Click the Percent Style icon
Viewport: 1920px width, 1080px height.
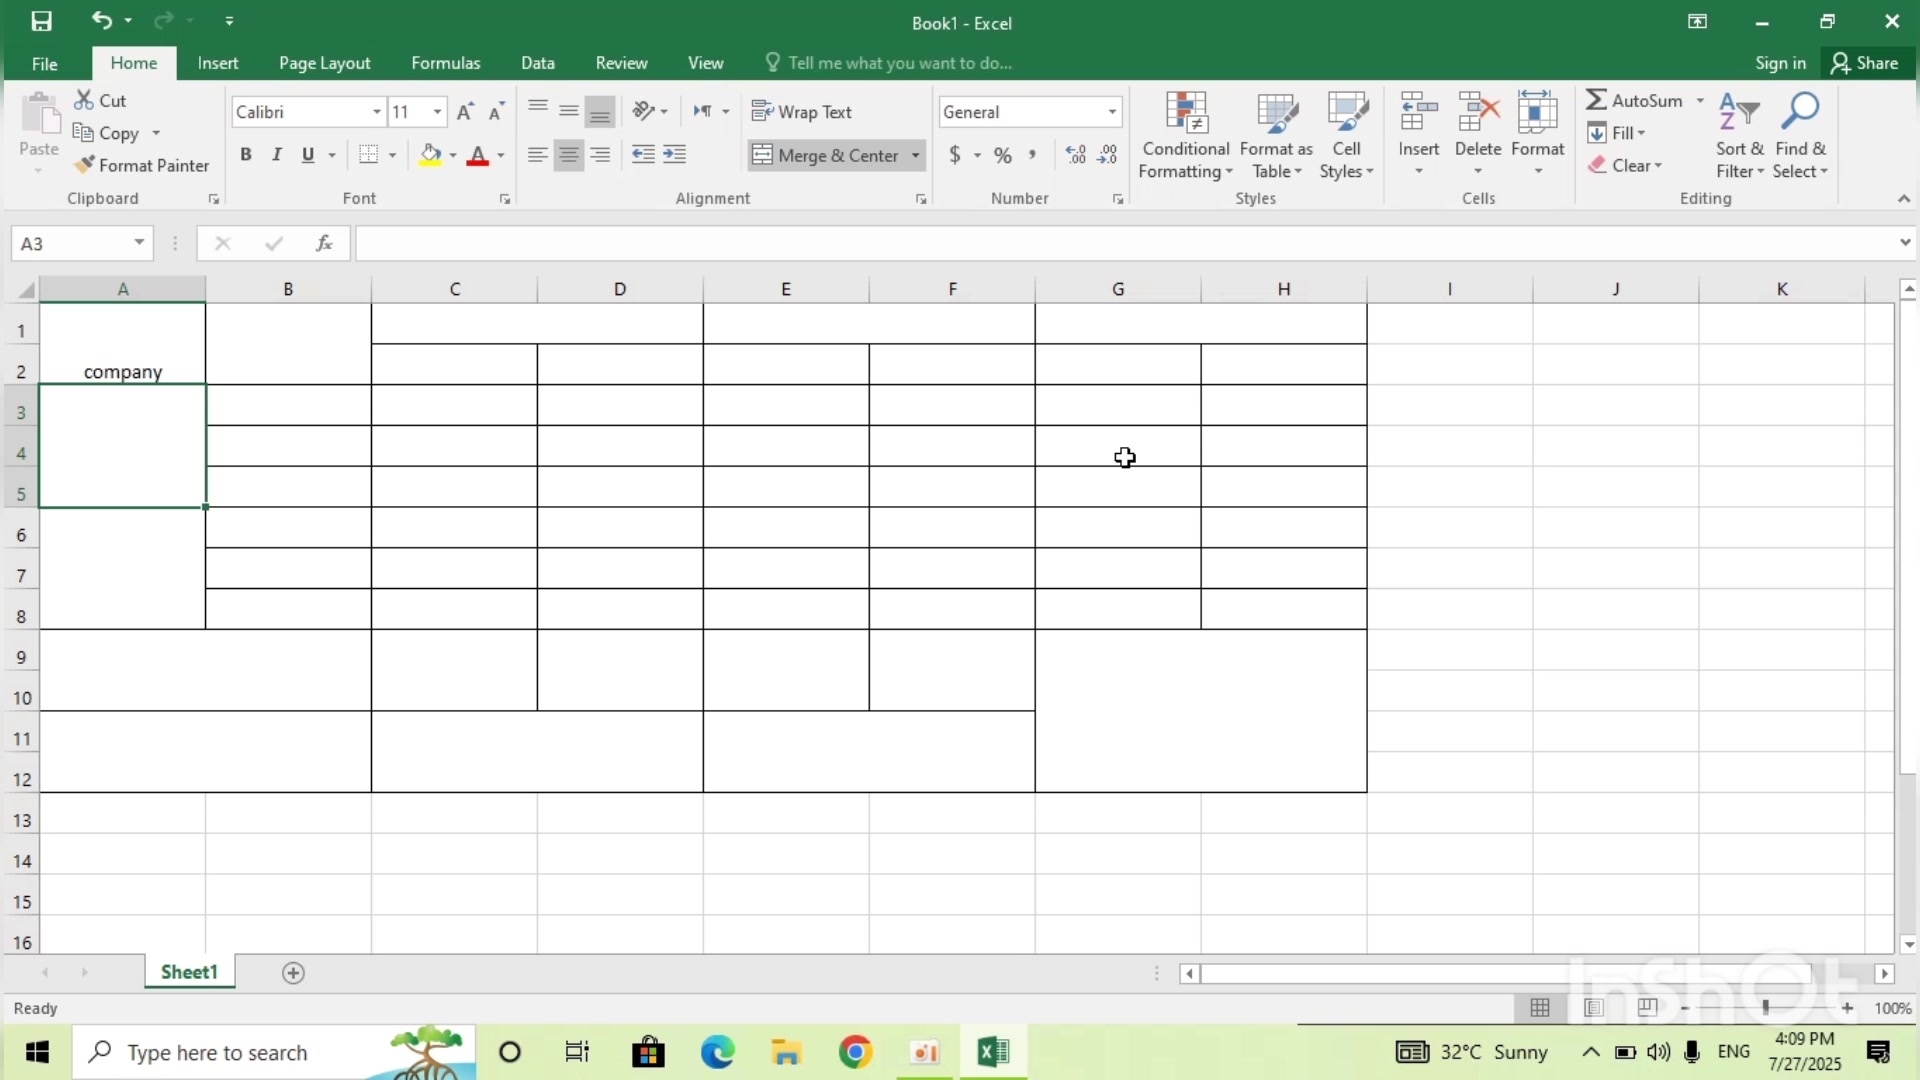(x=1003, y=155)
